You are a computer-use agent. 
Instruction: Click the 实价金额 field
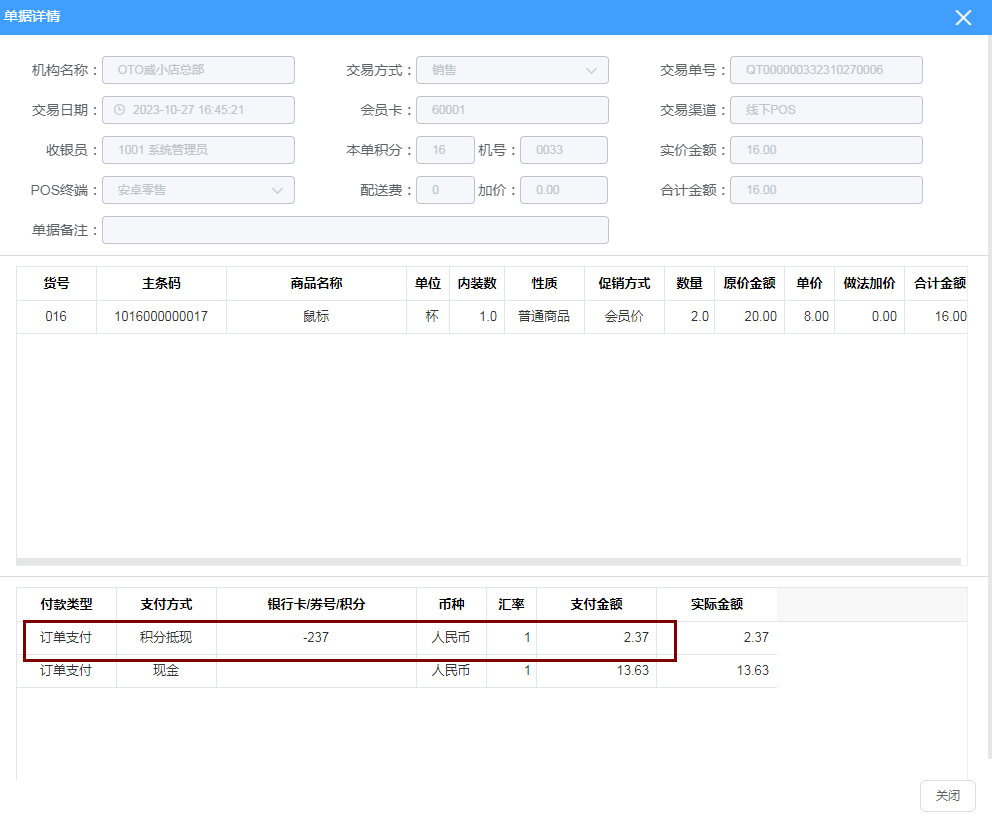point(825,150)
